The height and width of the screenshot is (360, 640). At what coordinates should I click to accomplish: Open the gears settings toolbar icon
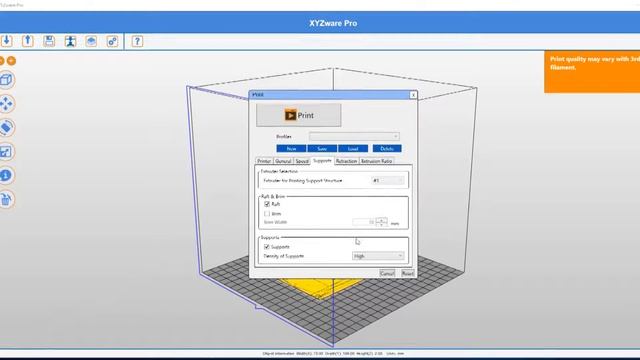pyautogui.click(x=112, y=41)
